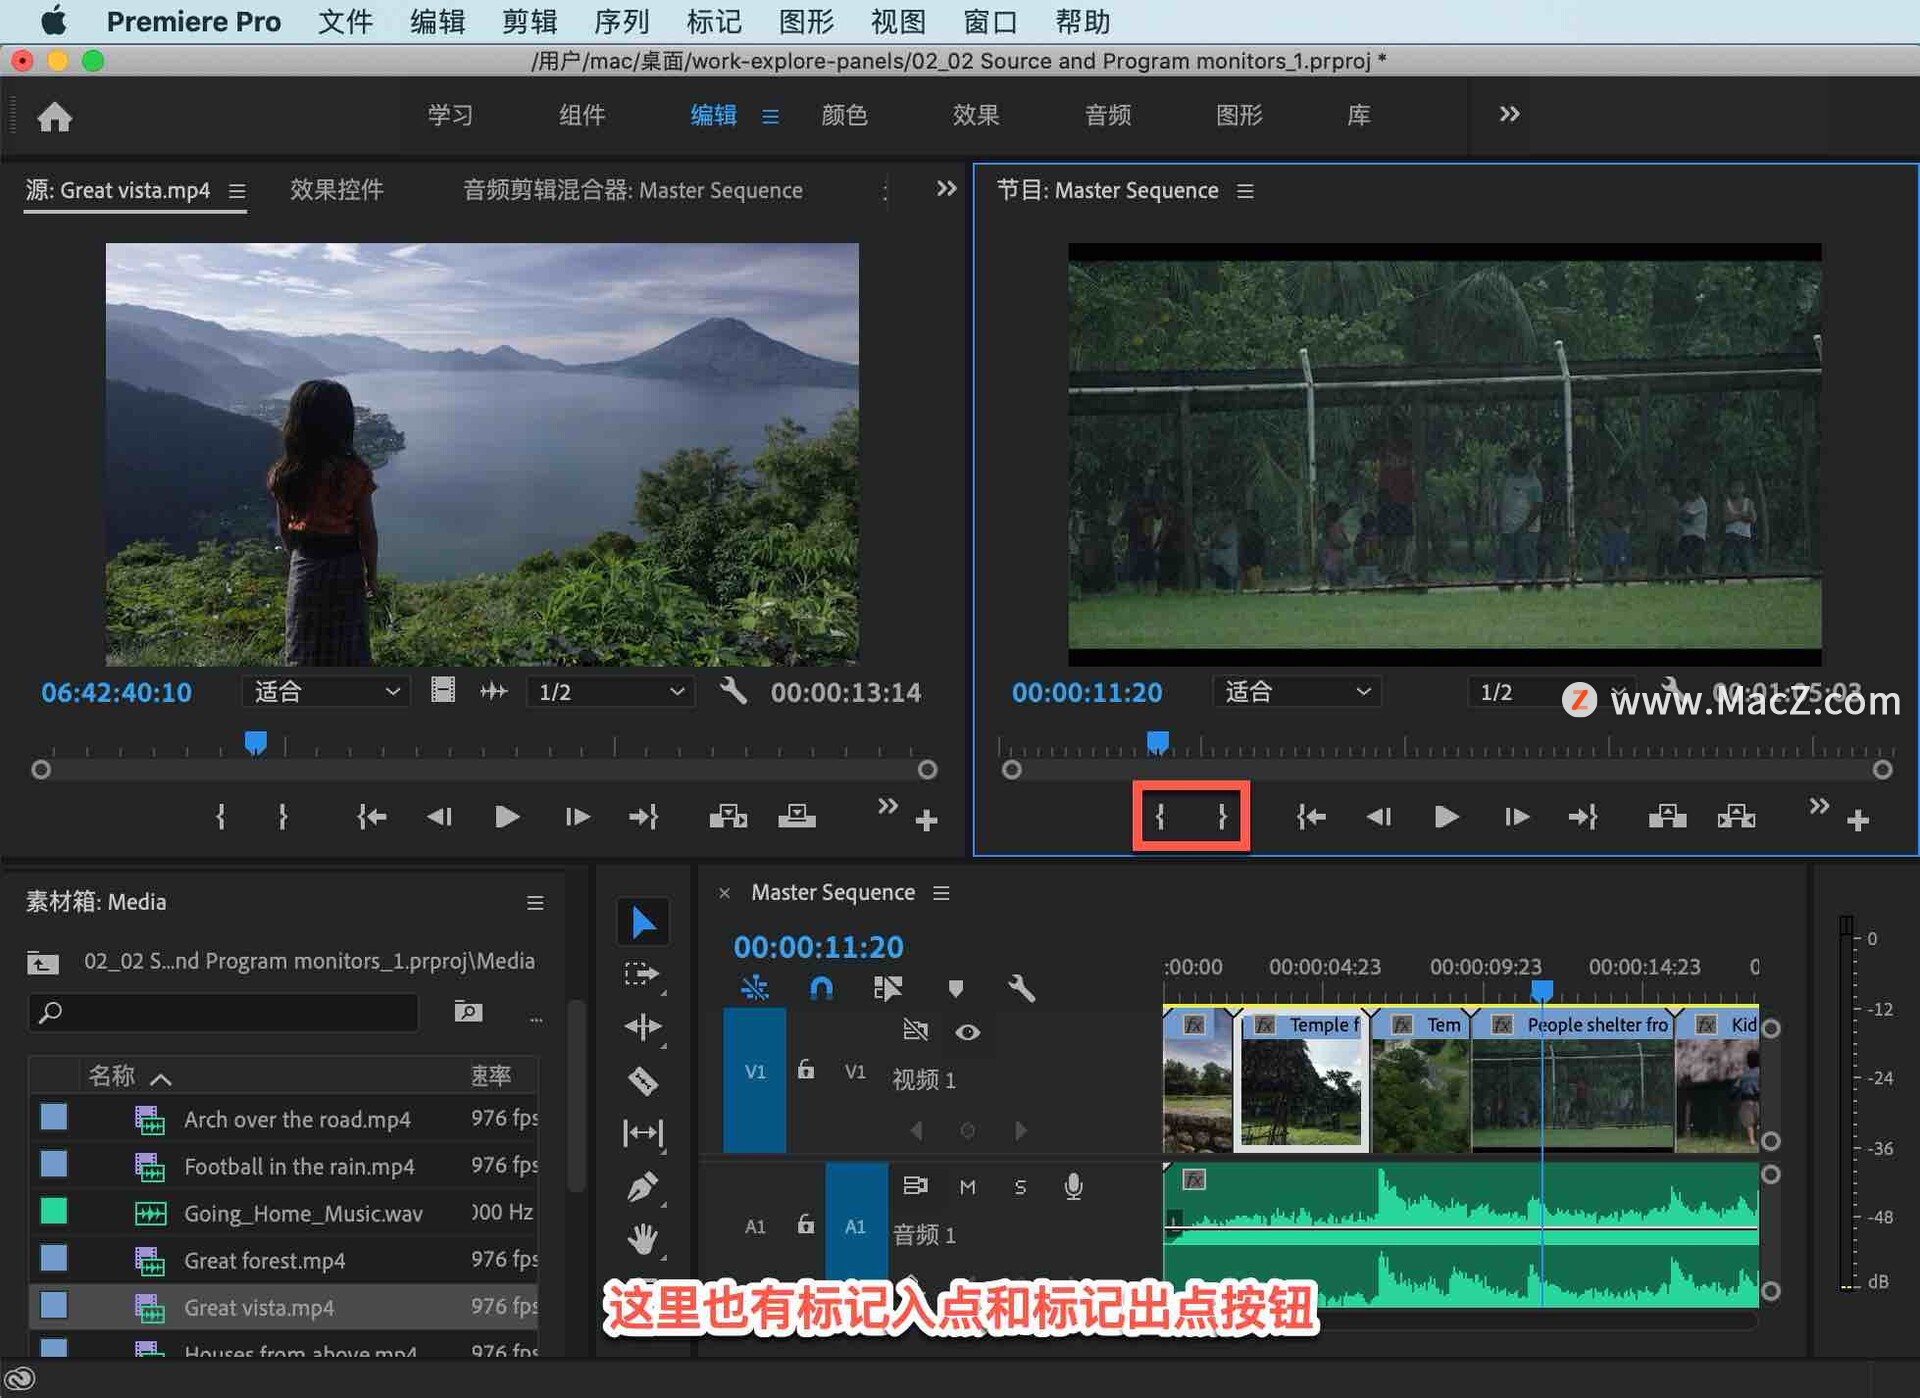Select the Hand tool
Image resolution: width=1920 pixels, height=1398 pixels.
(x=643, y=1240)
